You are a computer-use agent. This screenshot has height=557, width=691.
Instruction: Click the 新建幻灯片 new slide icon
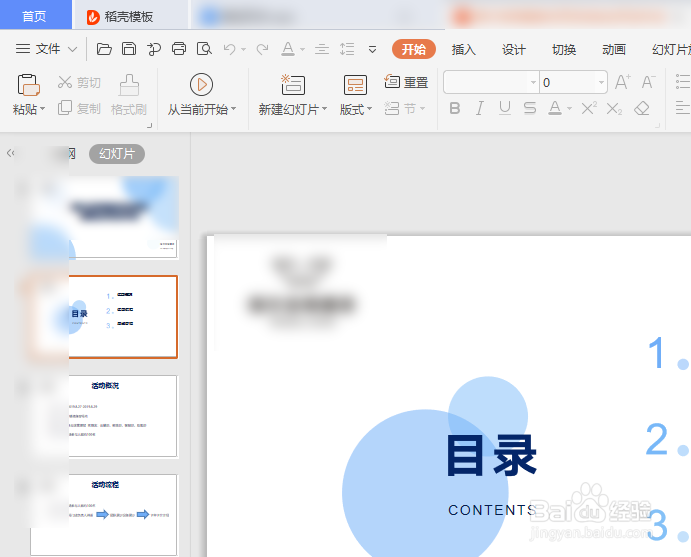[293, 85]
